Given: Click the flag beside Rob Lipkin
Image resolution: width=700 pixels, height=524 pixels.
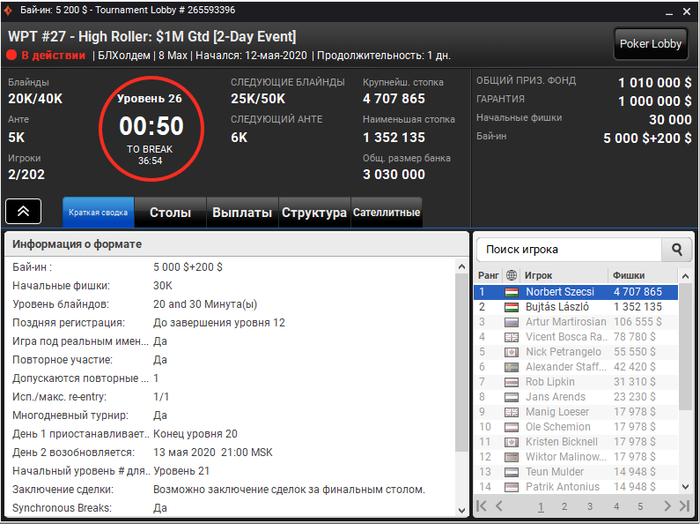Looking at the screenshot, I should (511, 382).
